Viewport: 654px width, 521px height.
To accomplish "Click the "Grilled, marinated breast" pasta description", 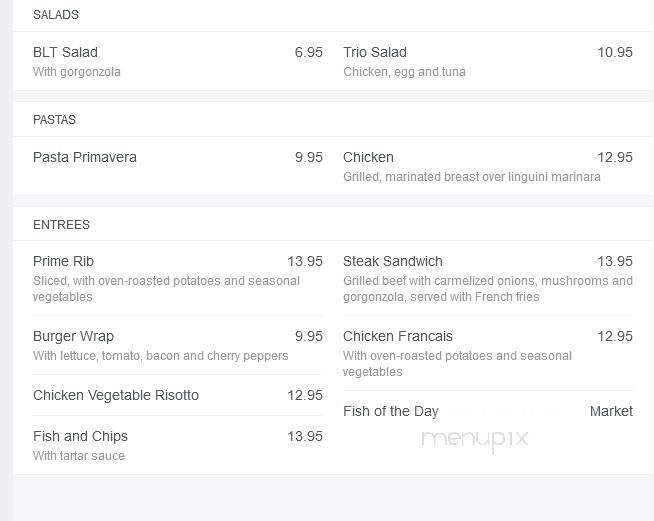I will click(472, 177).
